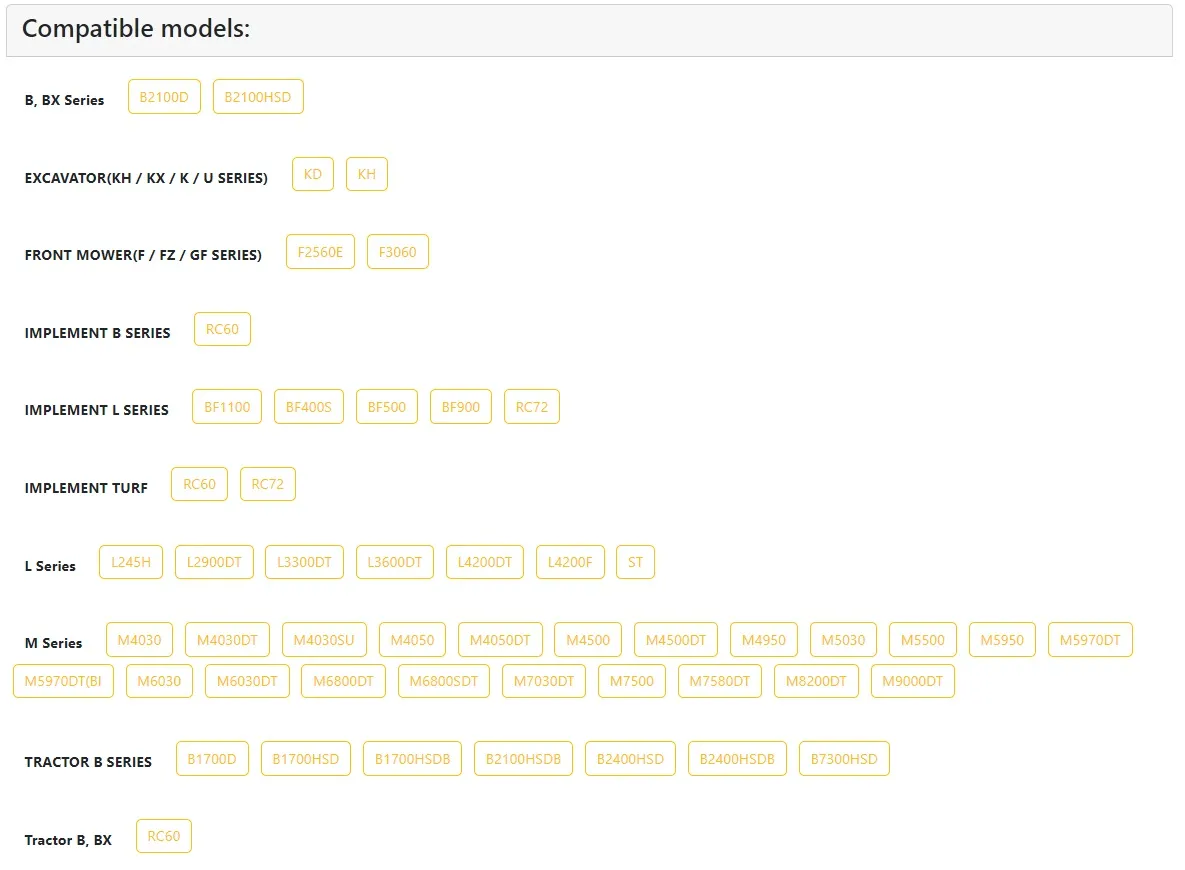
Task: Select the M6800SDT model tag
Action: pyautogui.click(x=444, y=680)
